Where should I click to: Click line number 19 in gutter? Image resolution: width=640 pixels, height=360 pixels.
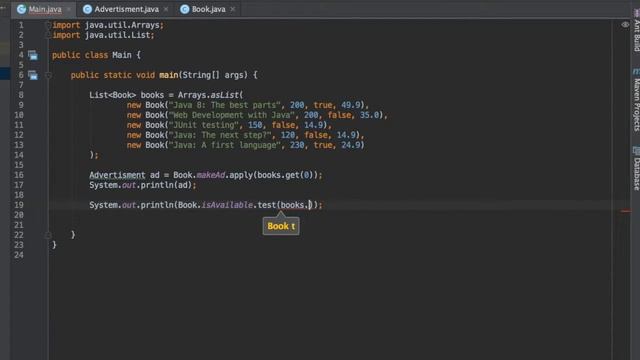pyautogui.click(x=19, y=205)
